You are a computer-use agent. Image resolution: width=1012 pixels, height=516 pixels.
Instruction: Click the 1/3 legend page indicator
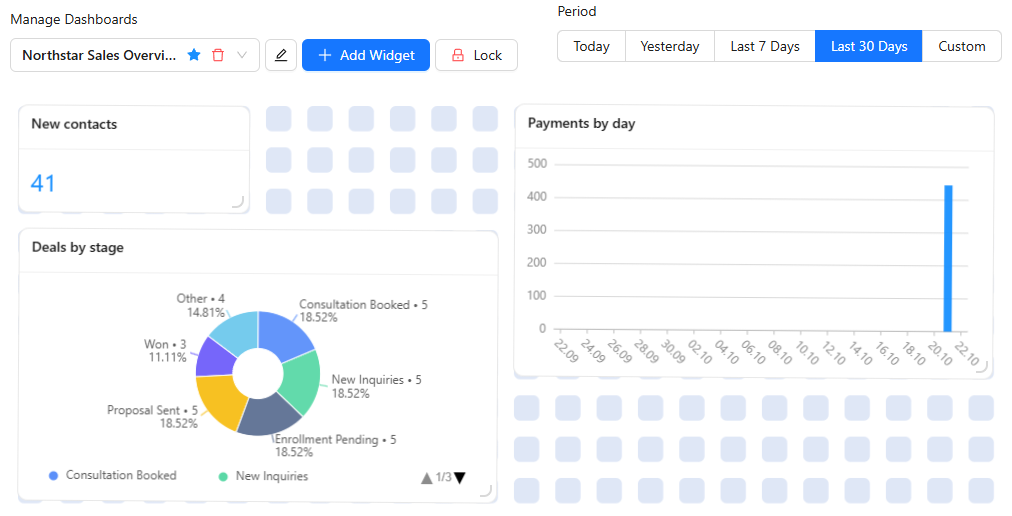[x=443, y=477]
